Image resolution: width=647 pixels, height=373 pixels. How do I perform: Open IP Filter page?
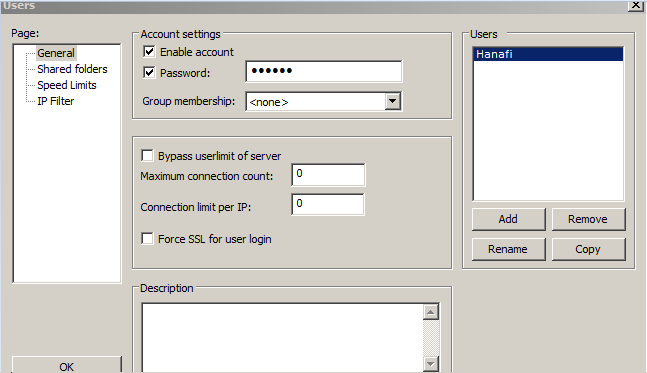pos(56,101)
